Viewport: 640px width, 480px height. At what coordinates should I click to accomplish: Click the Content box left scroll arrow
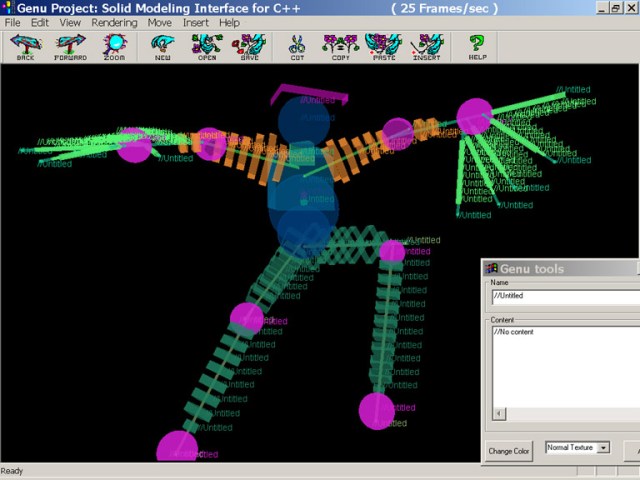click(499, 413)
